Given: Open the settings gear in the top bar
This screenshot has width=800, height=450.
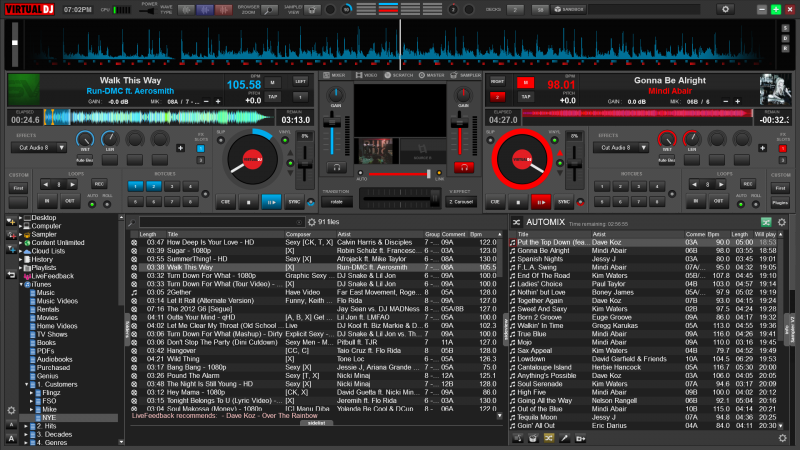Looking at the screenshot, I should 725,9.
